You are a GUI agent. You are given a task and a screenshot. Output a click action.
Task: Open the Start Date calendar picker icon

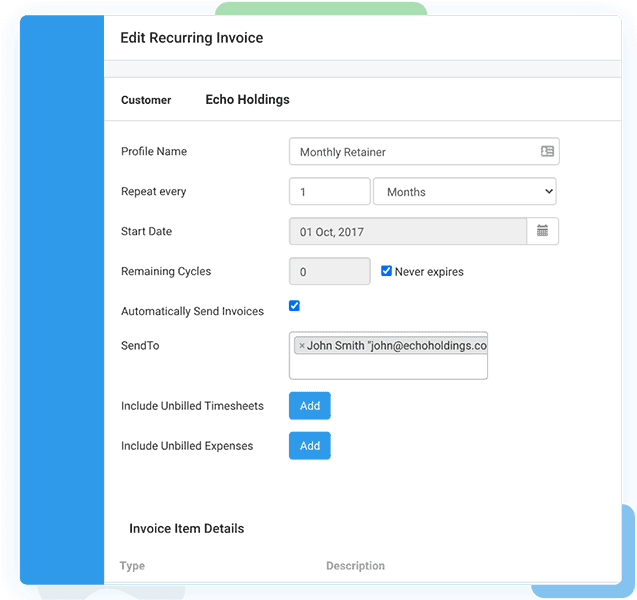point(542,231)
